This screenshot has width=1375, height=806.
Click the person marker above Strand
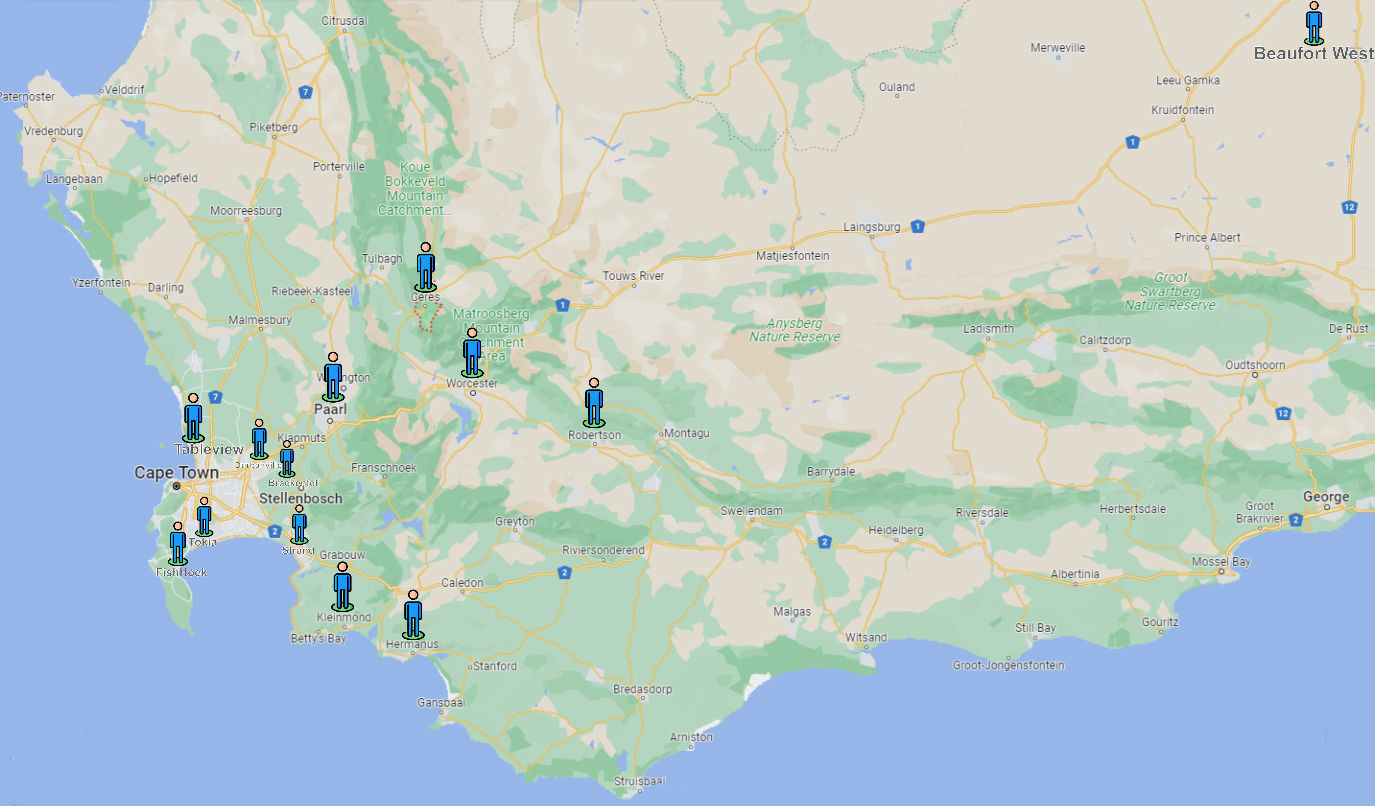click(299, 523)
